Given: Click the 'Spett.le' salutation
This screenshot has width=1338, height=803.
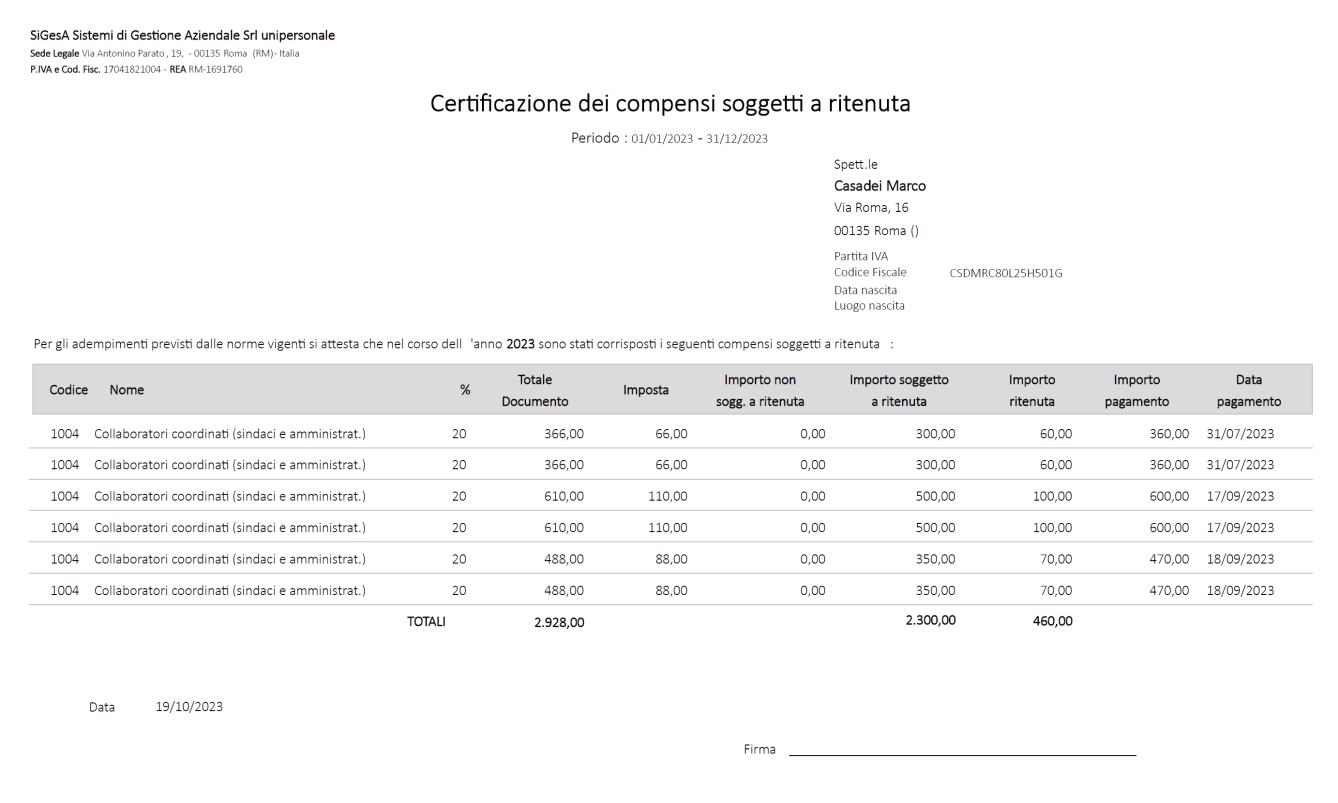Looking at the screenshot, I should point(855,165).
